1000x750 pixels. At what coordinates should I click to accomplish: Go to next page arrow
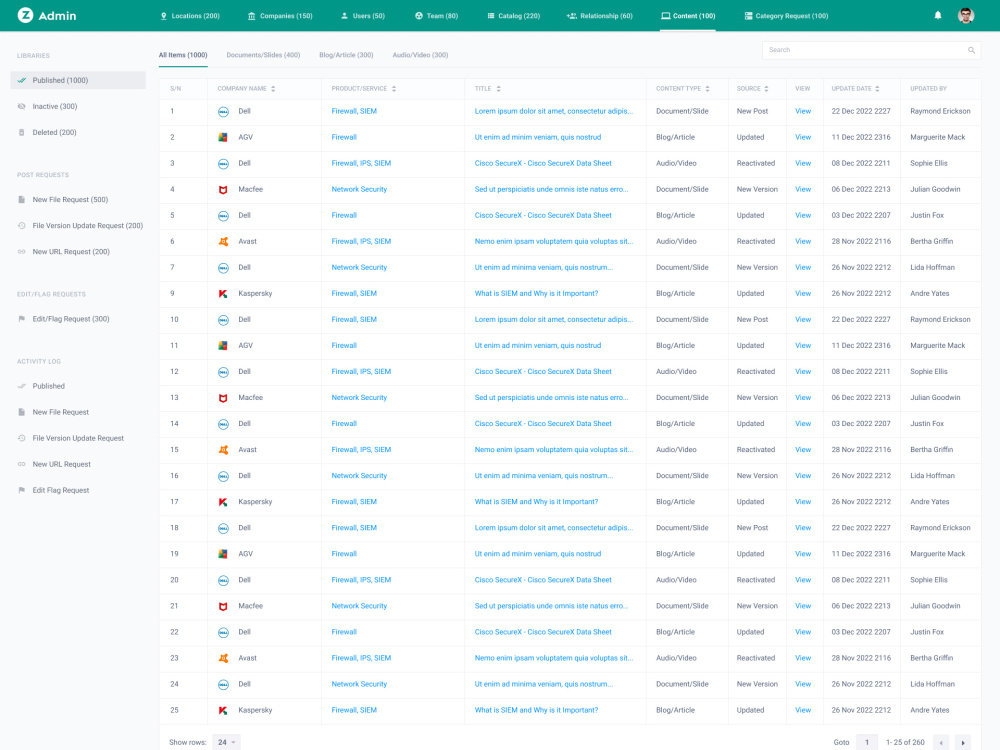coord(963,742)
